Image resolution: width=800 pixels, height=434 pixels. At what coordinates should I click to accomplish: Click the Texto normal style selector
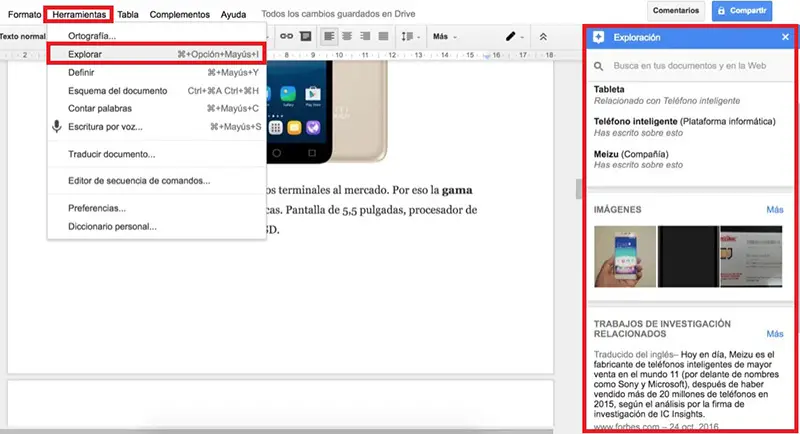pyautogui.click(x=23, y=36)
